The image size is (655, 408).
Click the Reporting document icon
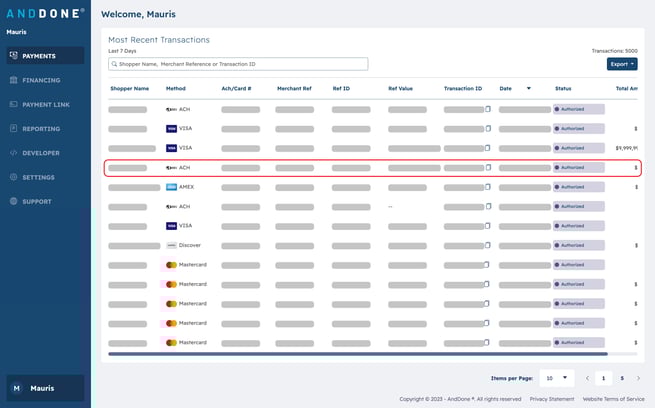pos(13,129)
